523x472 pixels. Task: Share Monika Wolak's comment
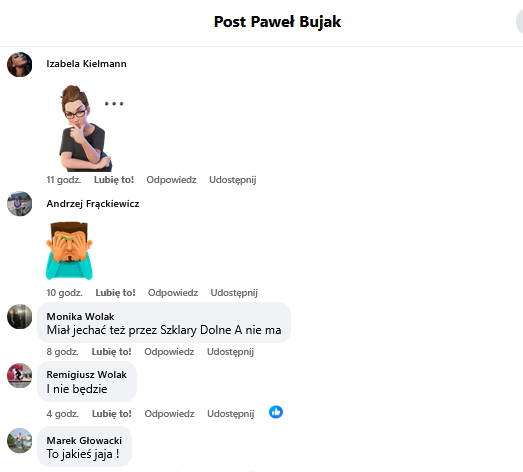coord(230,352)
